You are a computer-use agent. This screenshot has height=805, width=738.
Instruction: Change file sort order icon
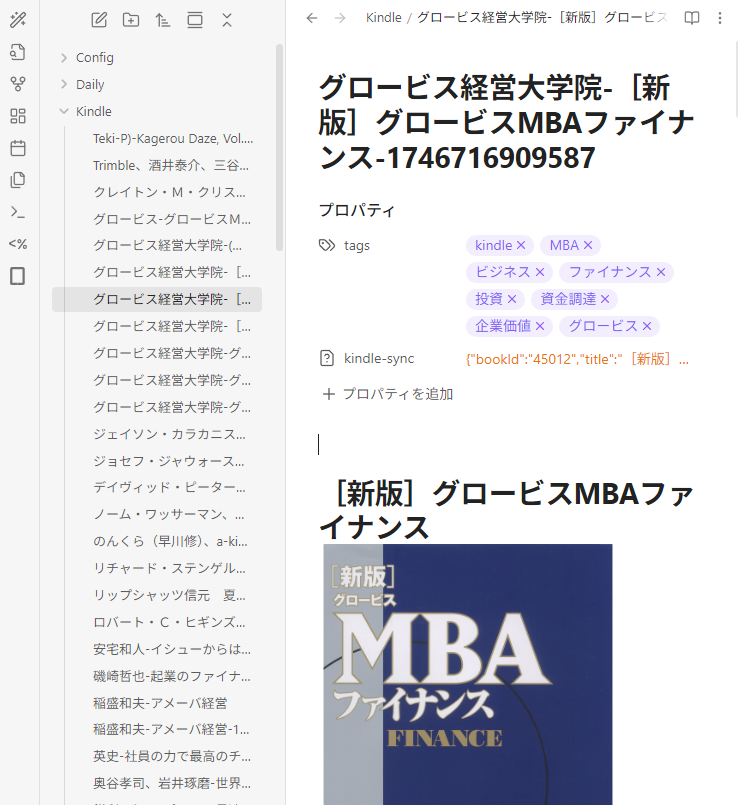163,20
